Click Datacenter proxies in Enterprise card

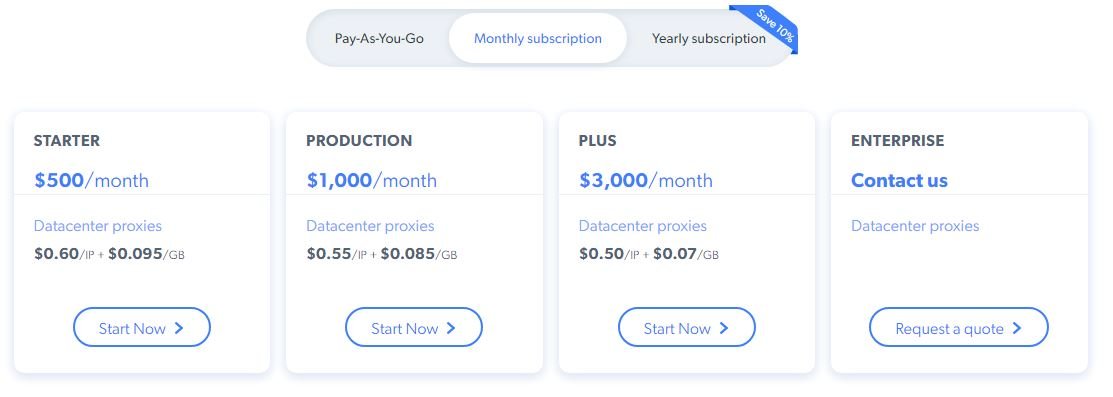pyautogui.click(x=915, y=226)
